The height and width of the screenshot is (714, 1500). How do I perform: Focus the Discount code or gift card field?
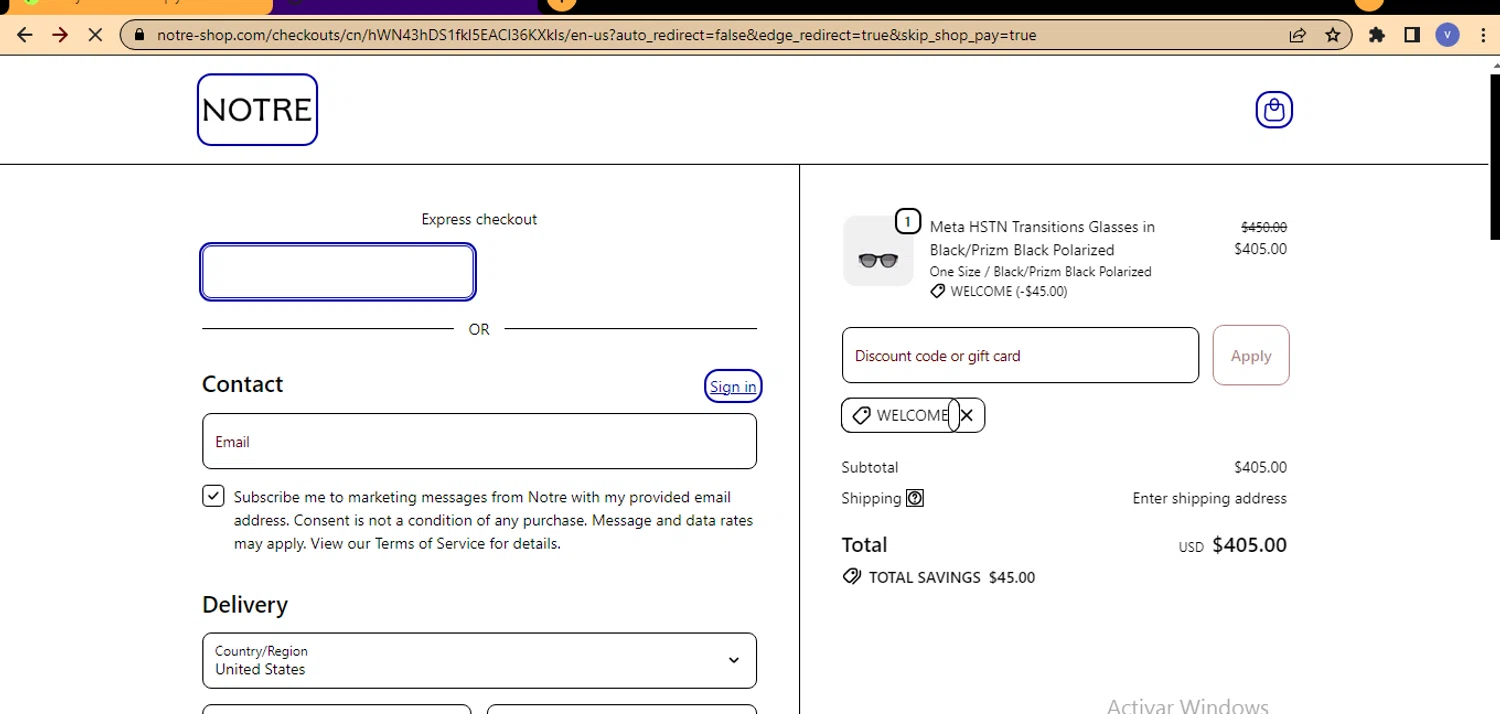(1020, 355)
